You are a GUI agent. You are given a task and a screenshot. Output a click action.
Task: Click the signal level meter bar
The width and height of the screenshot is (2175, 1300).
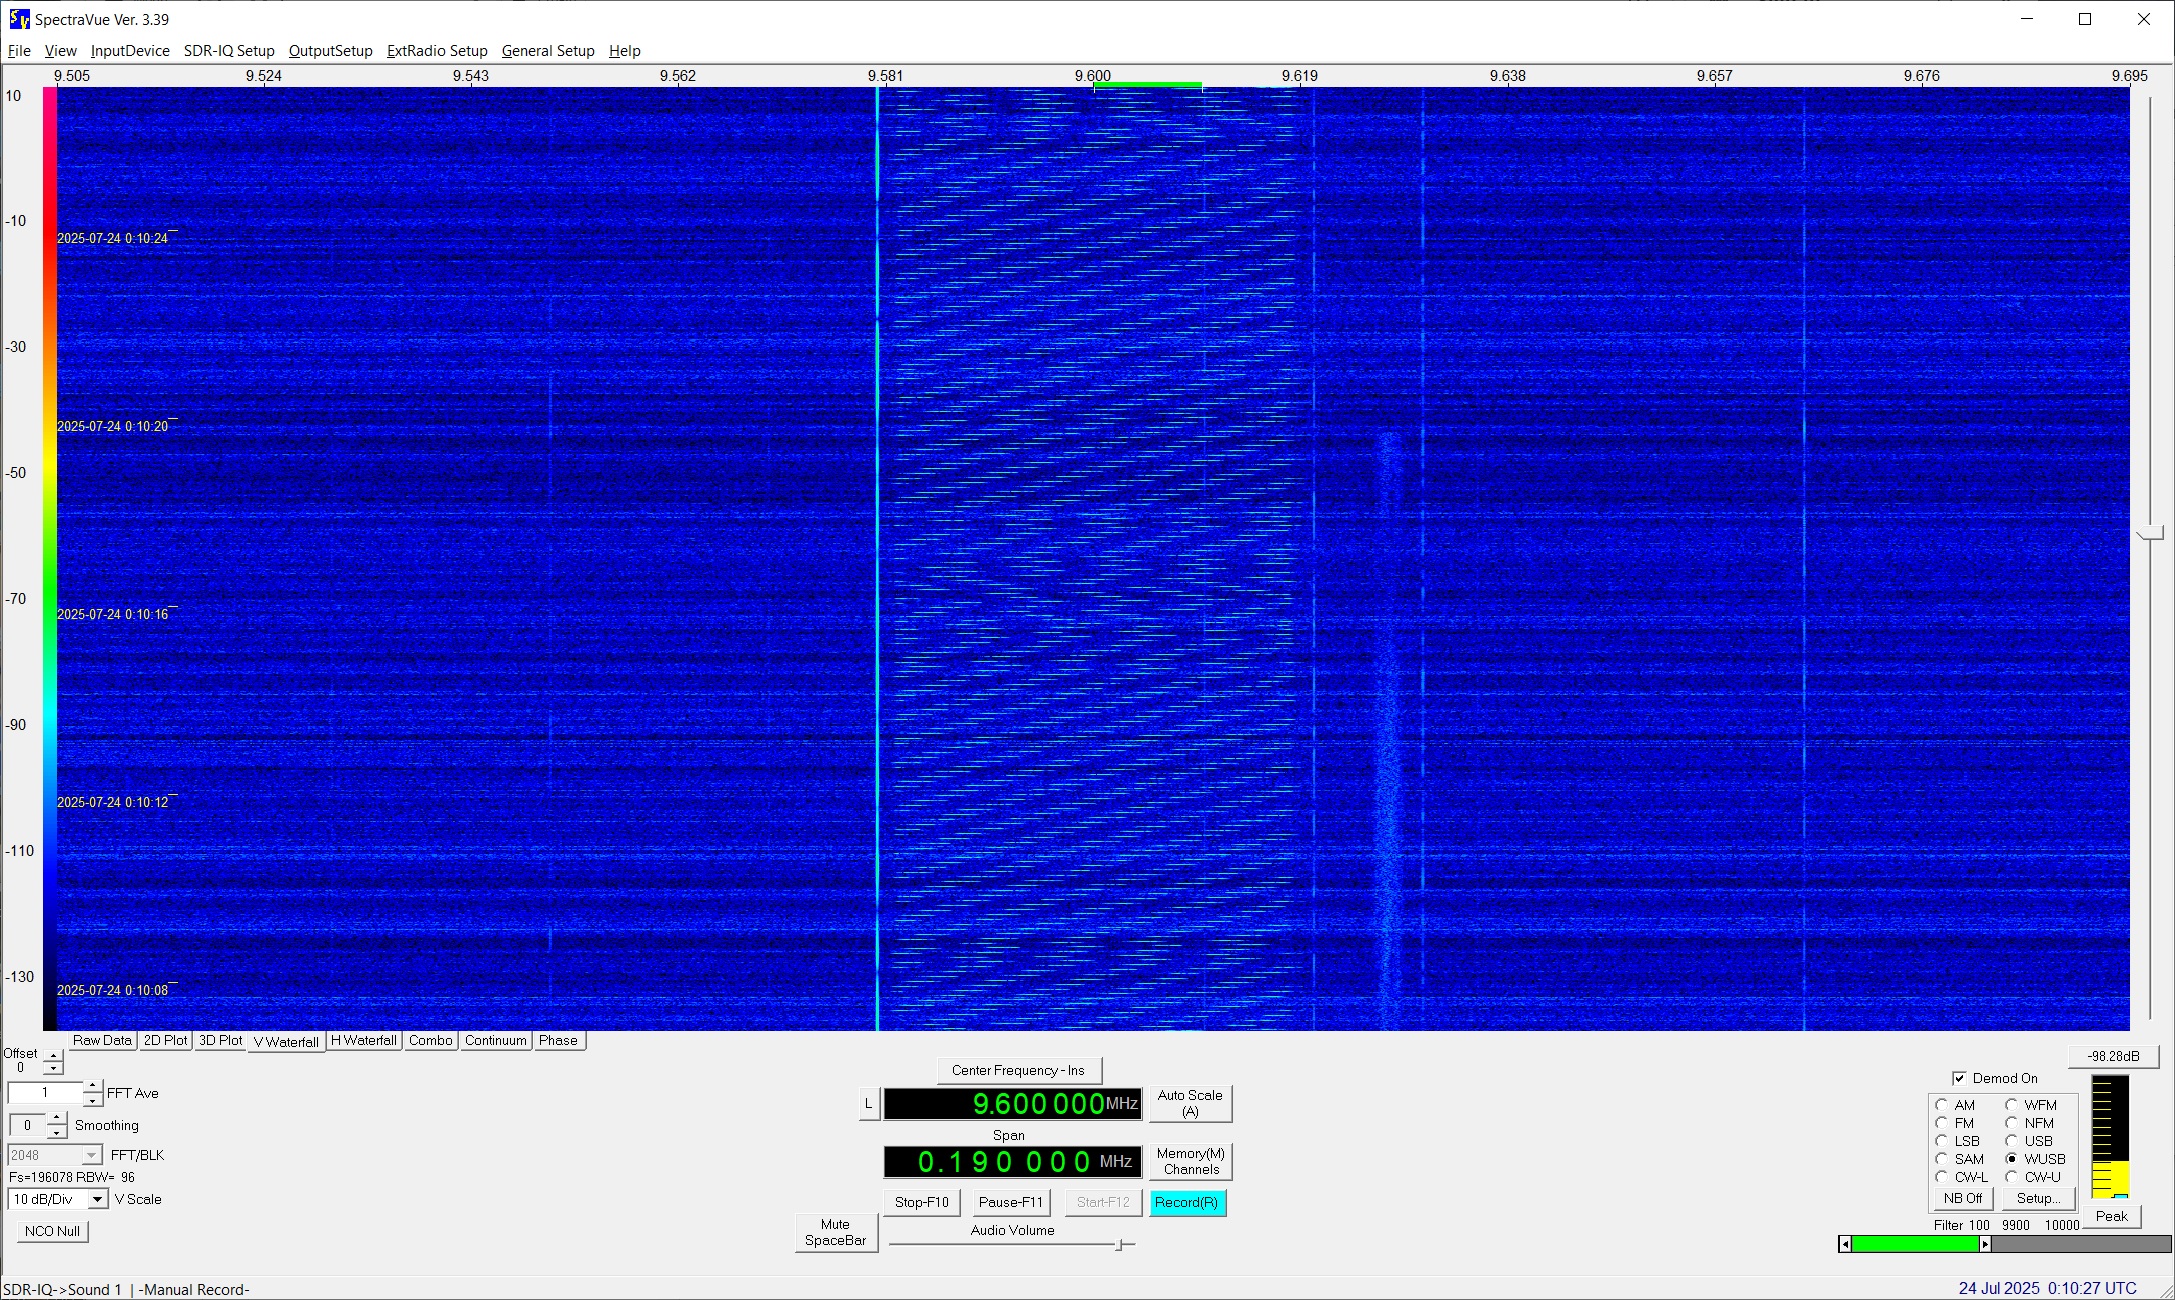(x=2110, y=1136)
